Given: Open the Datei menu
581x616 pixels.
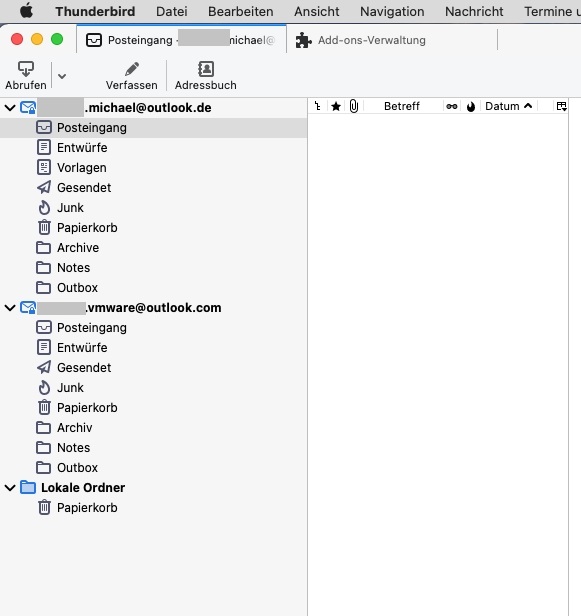Looking at the screenshot, I should 172,11.
